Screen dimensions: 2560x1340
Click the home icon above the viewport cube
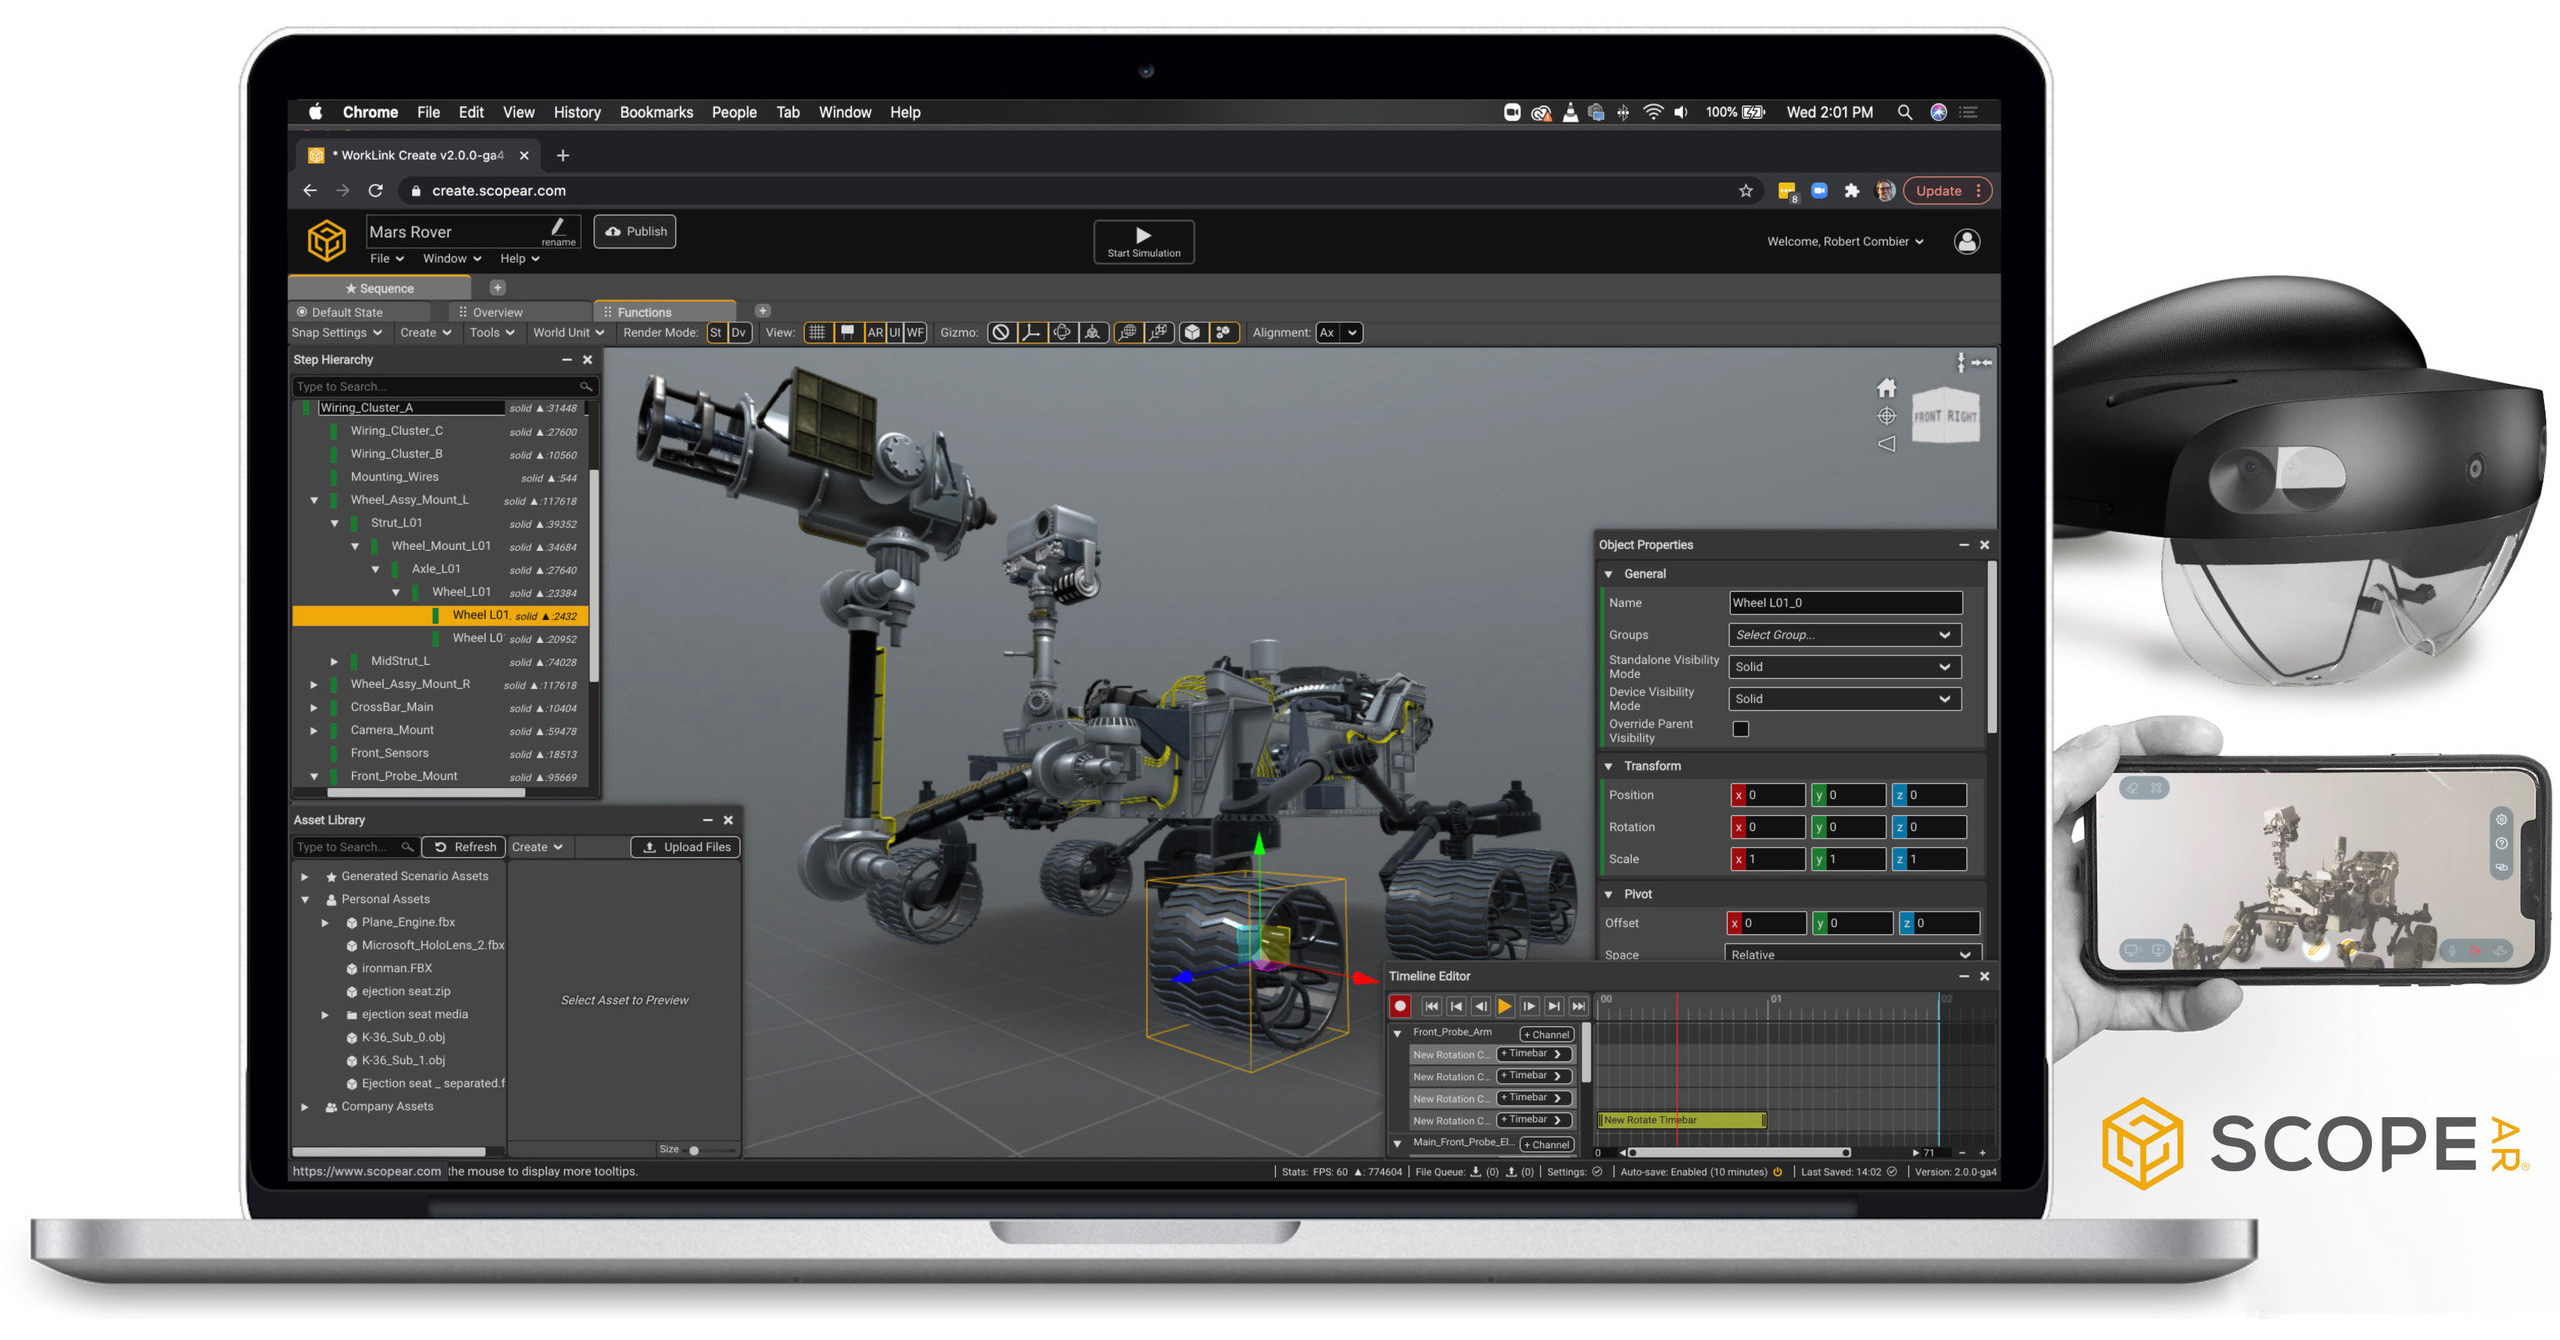coord(1887,387)
